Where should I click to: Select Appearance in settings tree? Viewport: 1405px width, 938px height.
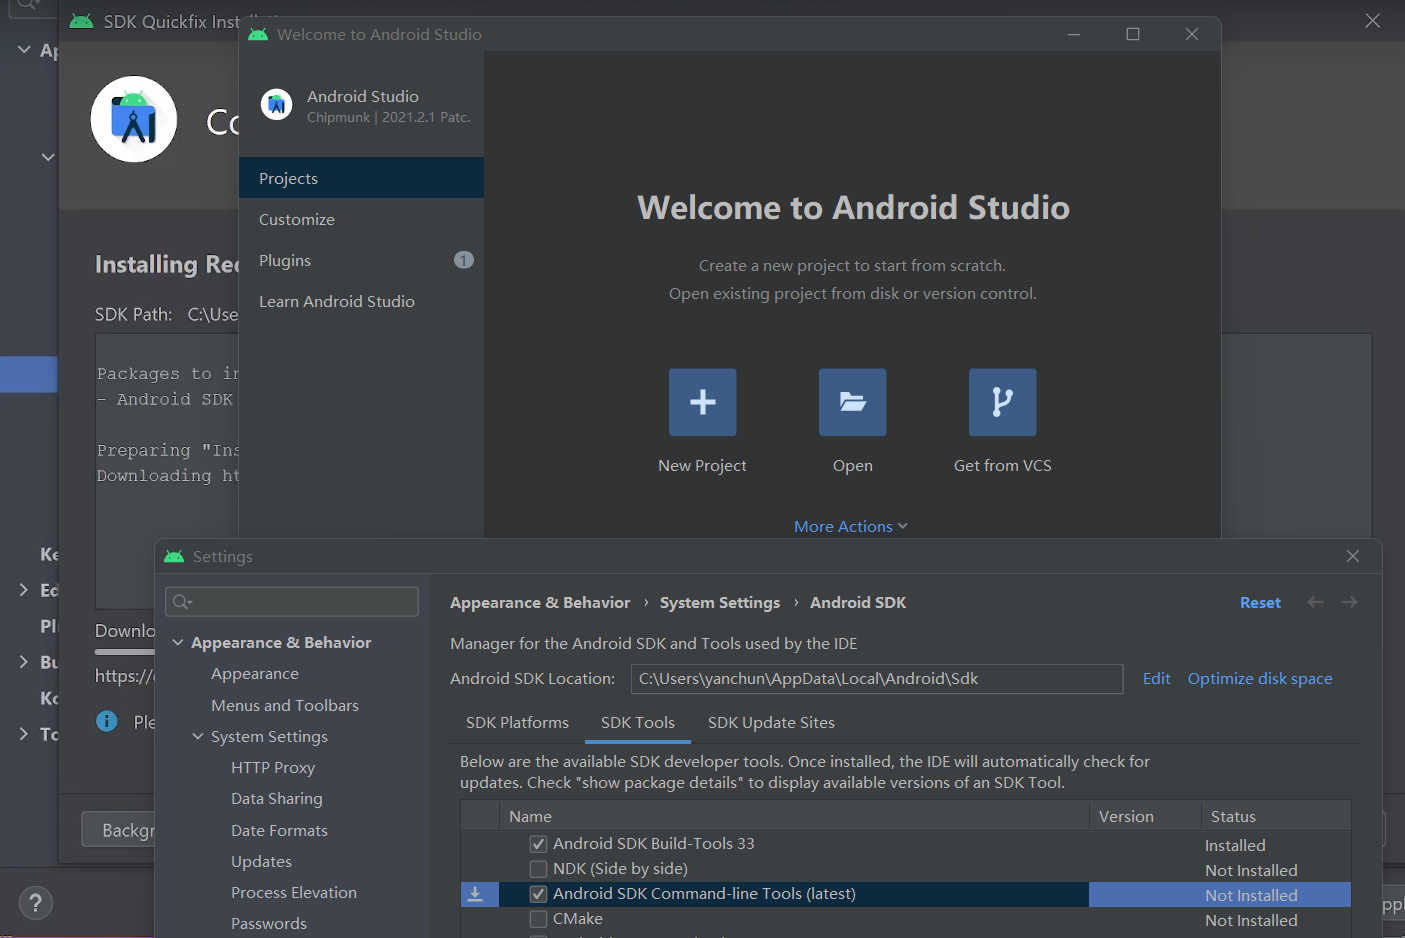pos(255,673)
